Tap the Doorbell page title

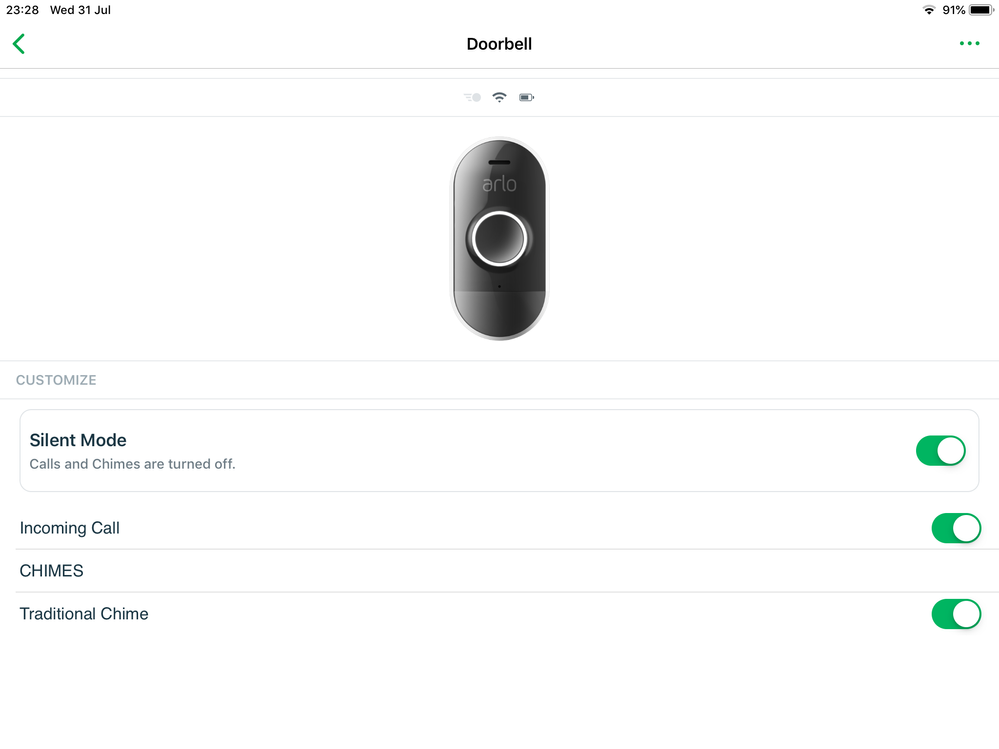(x=499, y=44)
